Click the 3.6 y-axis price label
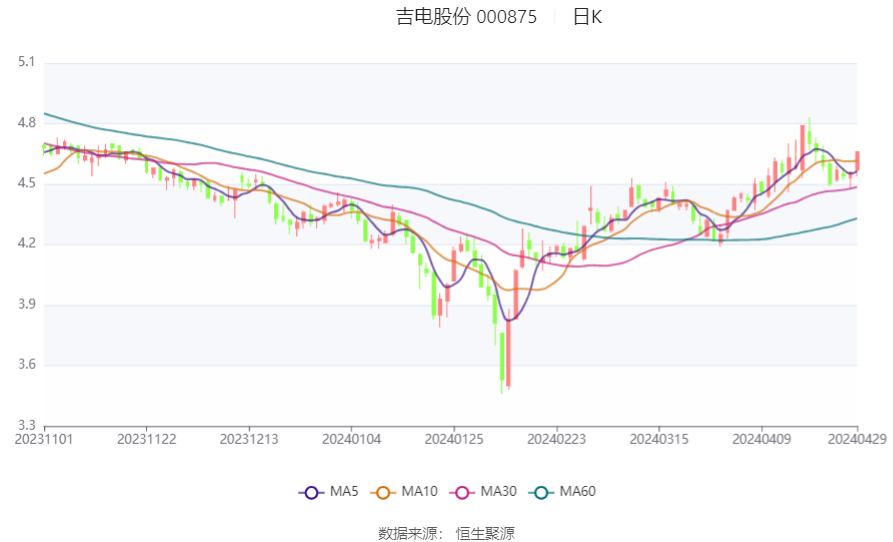Viewport: 893px width, 542px height. pos(26,365)
